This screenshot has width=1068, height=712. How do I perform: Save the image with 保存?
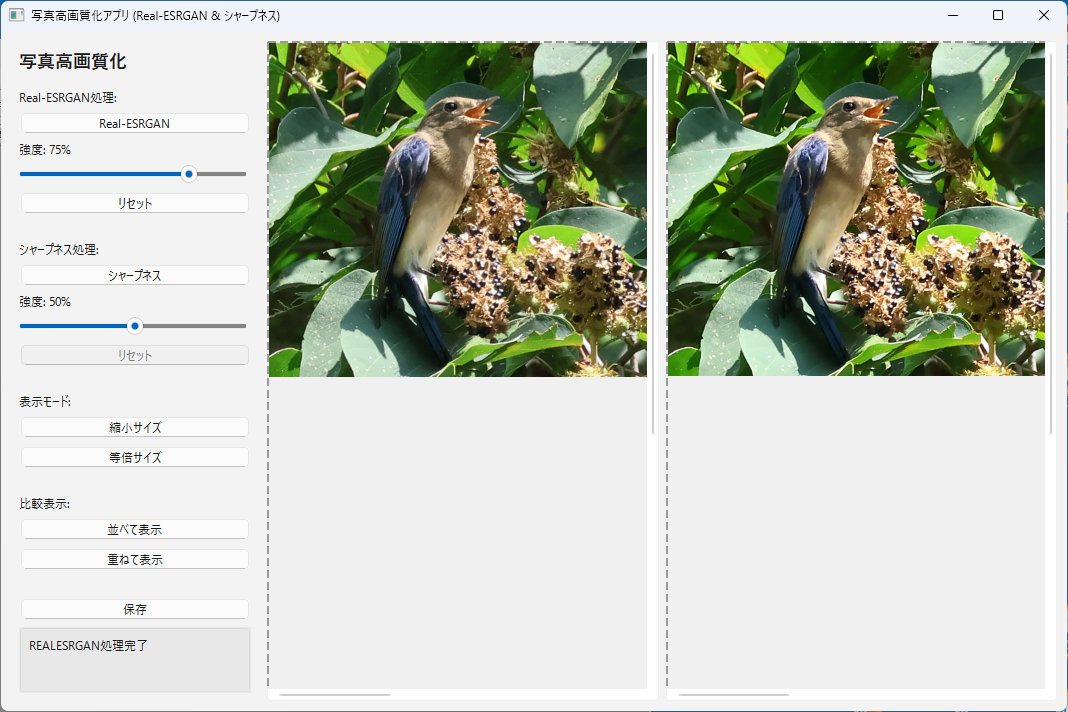click(x=134, y=609)
